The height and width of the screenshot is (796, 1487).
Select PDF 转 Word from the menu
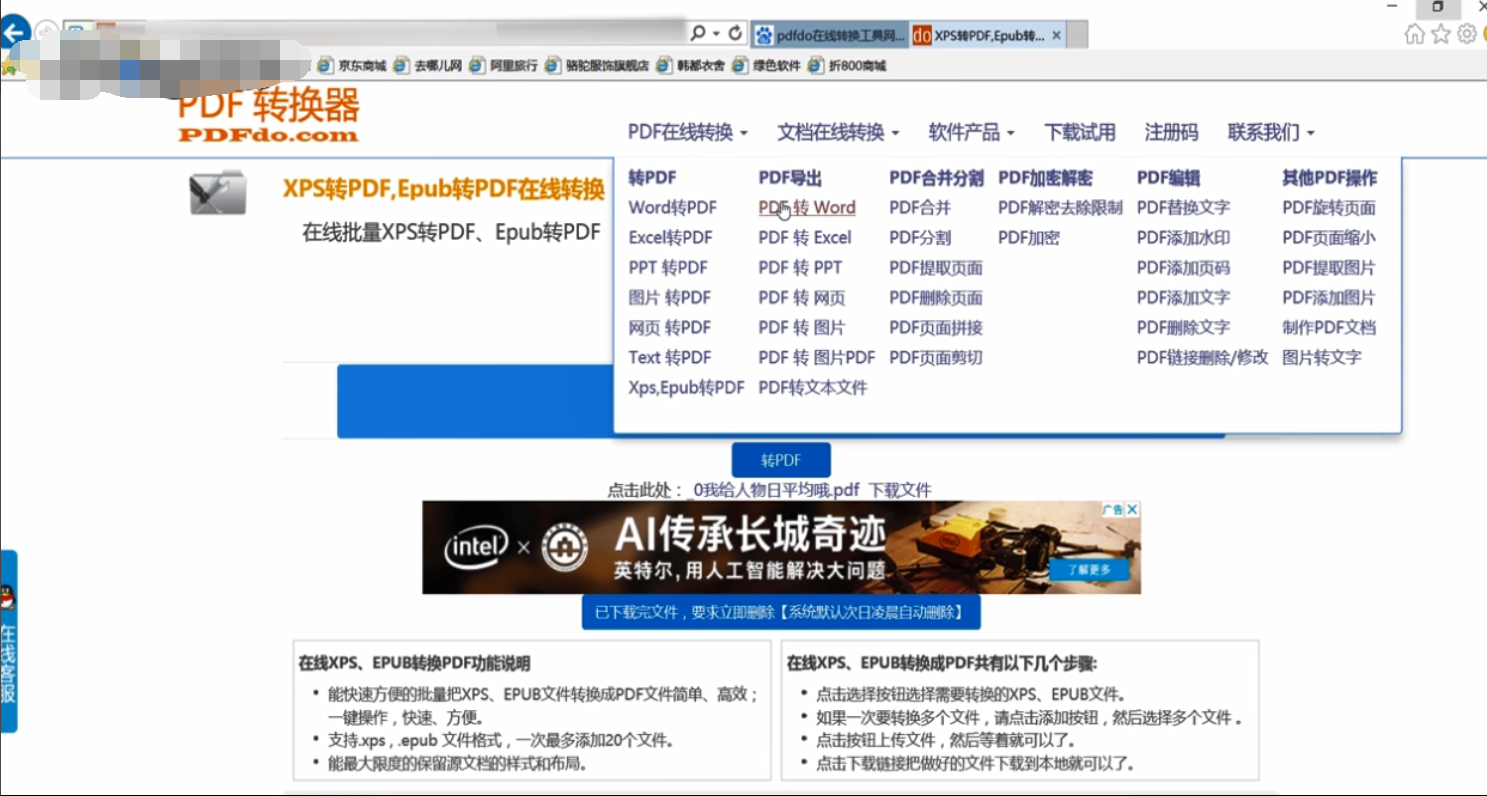coord(806,208)
